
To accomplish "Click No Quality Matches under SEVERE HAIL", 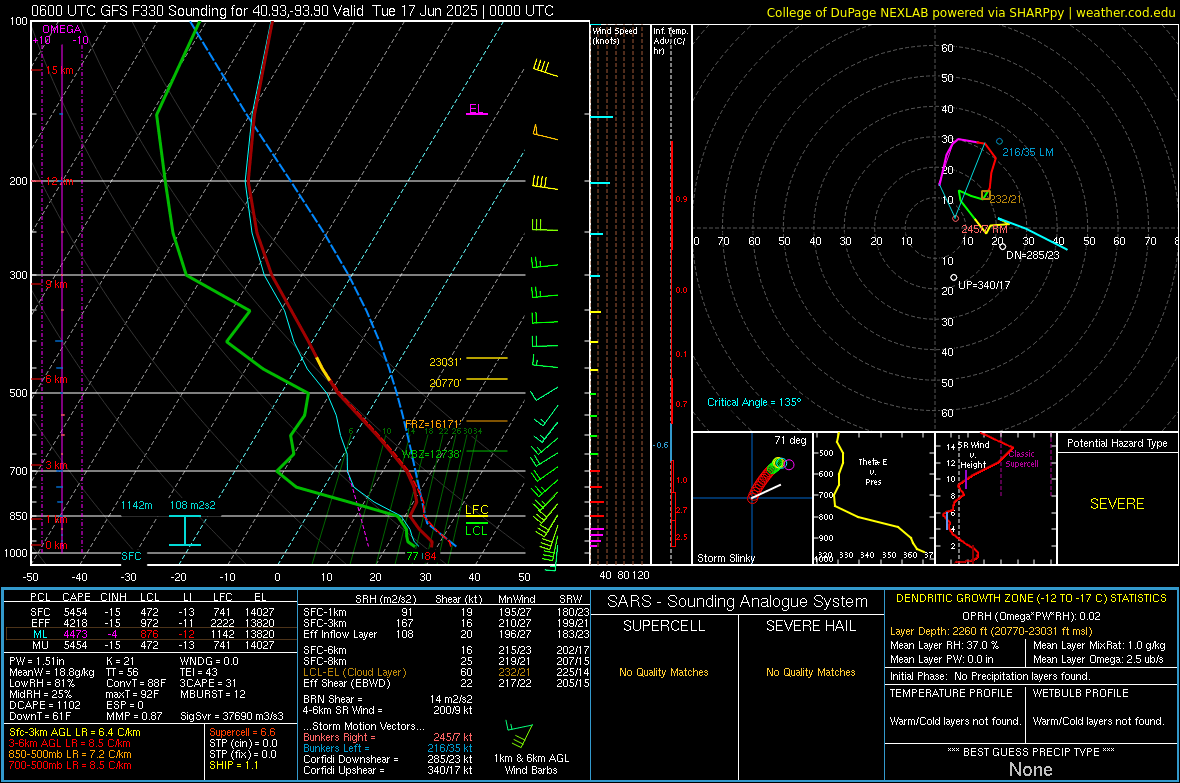I will point(810,672).
